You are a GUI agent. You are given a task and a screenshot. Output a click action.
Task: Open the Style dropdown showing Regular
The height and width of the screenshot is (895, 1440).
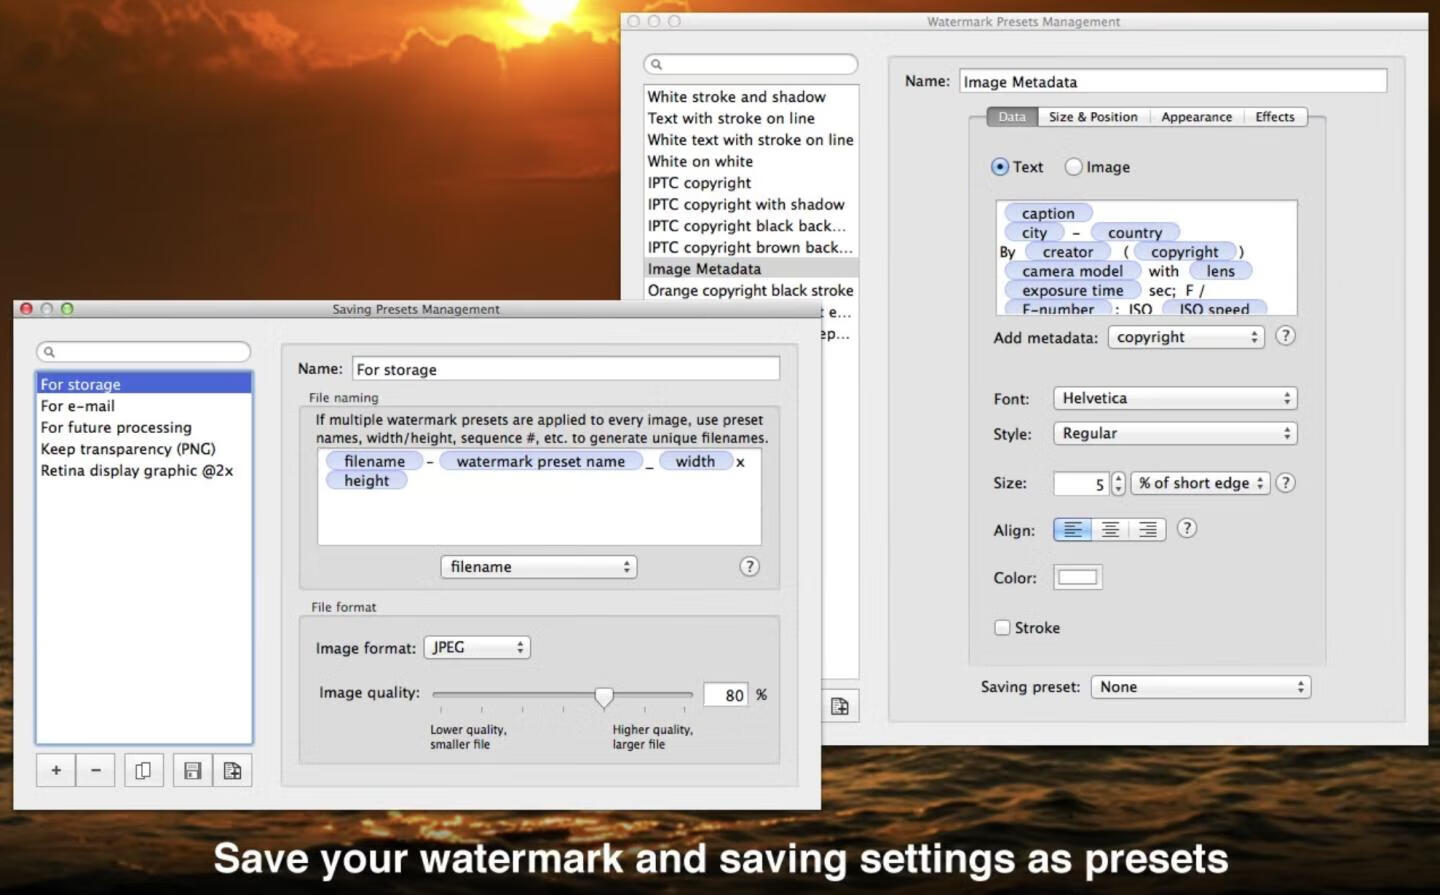[x=1175, y=433]
